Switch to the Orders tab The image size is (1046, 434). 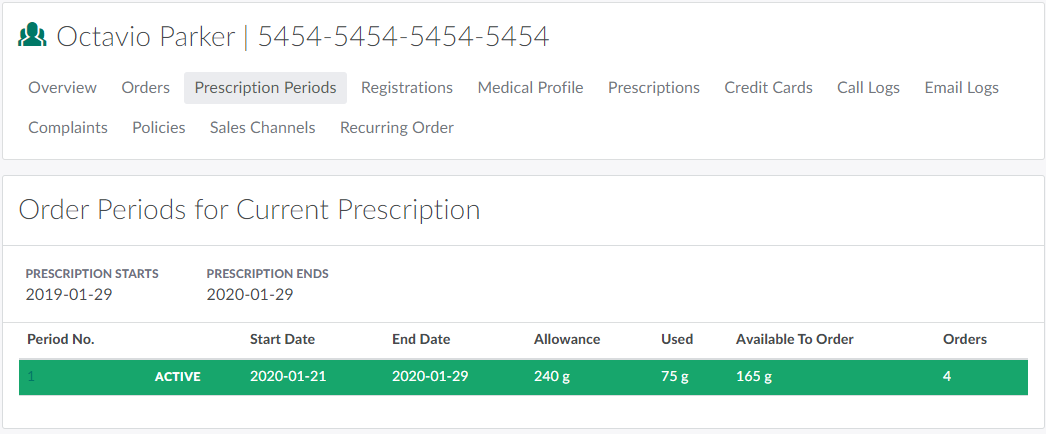tap(146, 88)
